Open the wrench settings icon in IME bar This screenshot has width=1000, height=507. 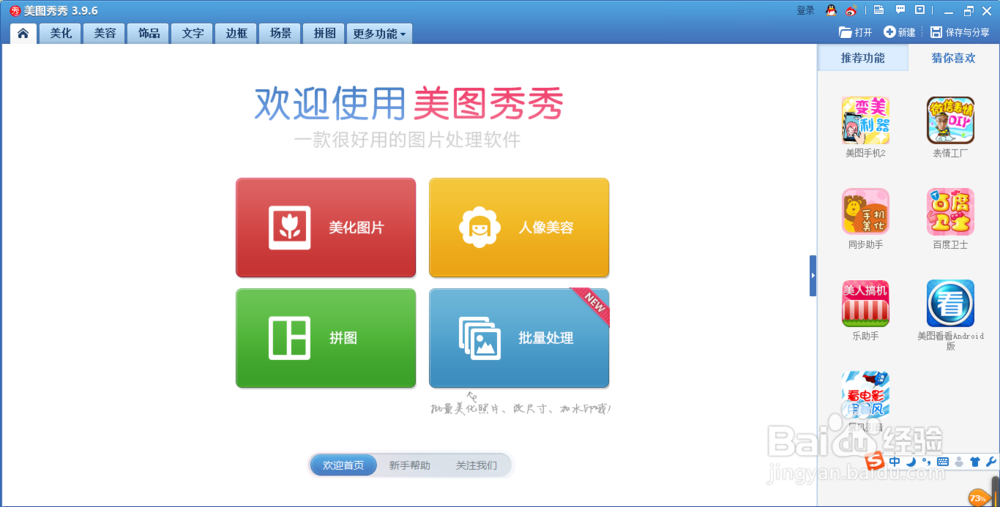(990, 462)
